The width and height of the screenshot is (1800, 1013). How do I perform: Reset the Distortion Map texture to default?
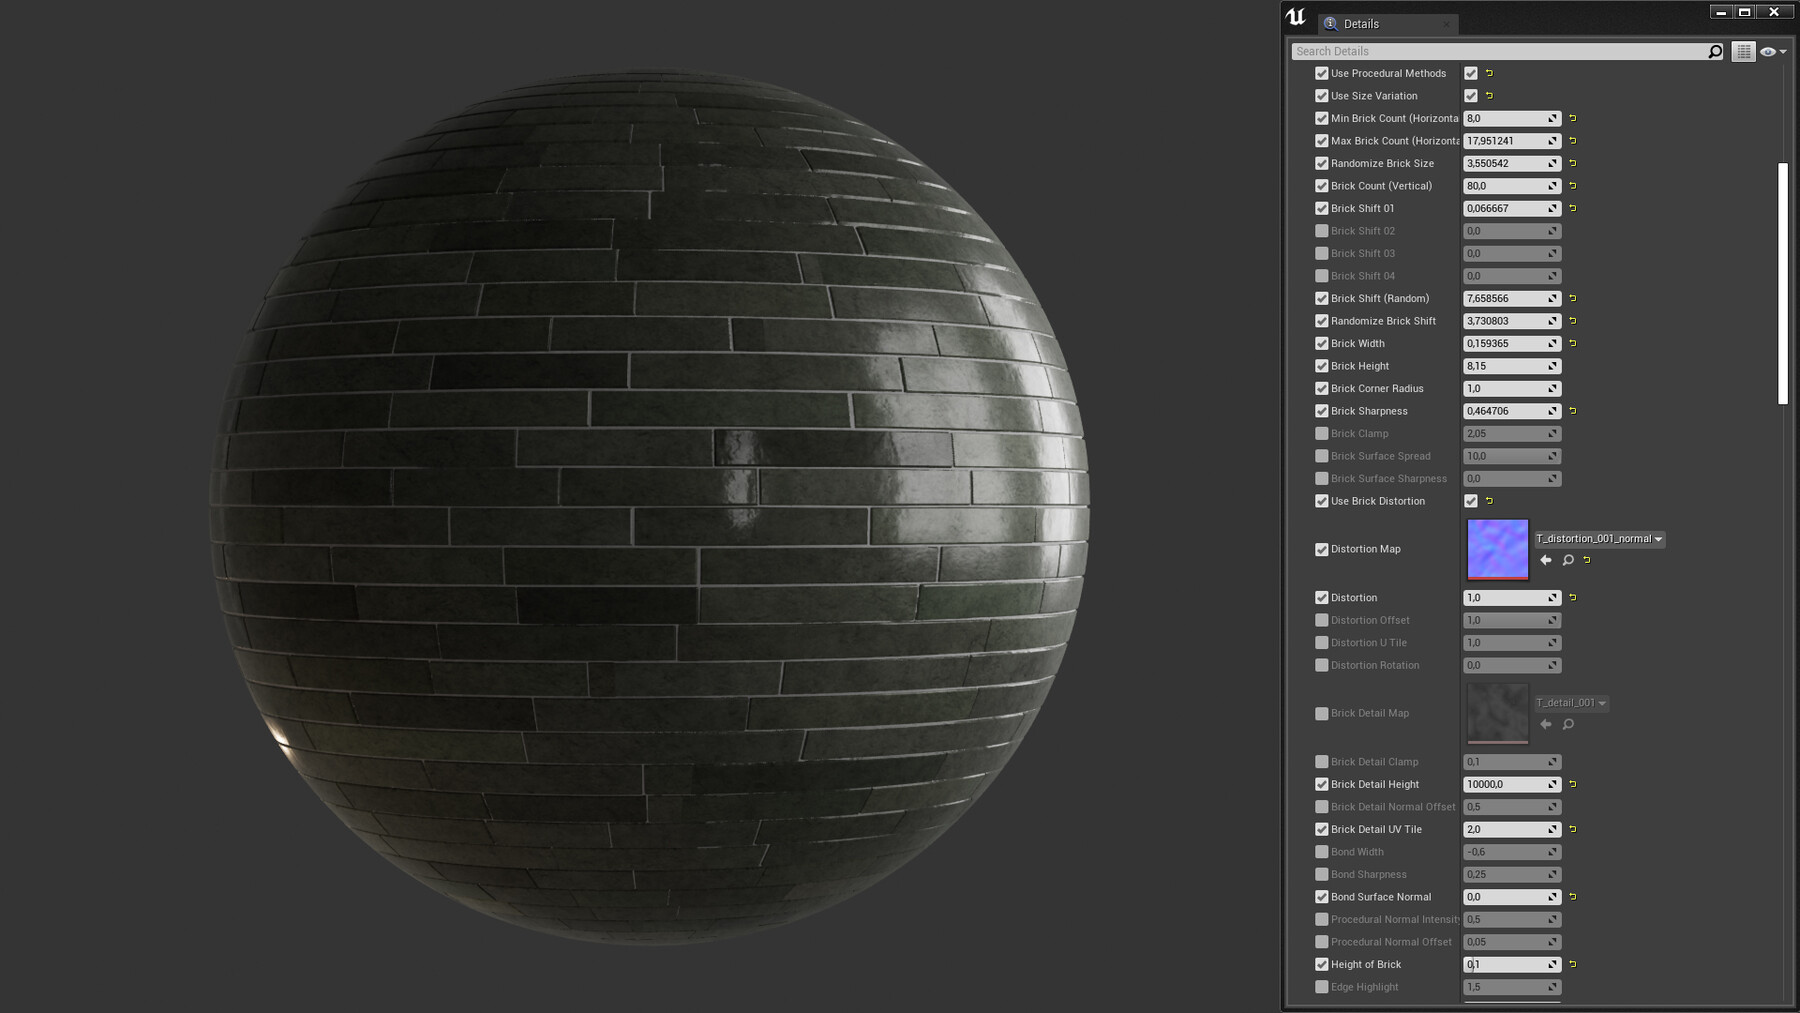pyautogui.click(x=1587, y=560)
